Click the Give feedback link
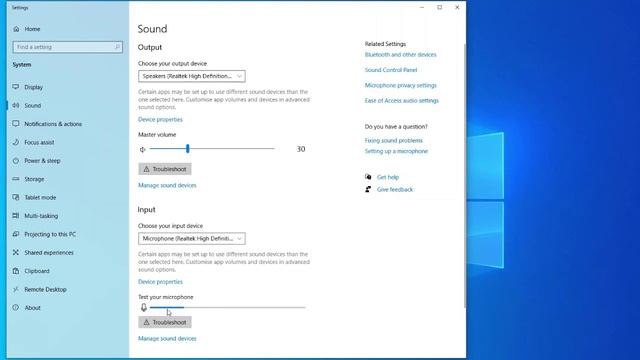Viewport: 640px width, 360px height. pos(395,189)
